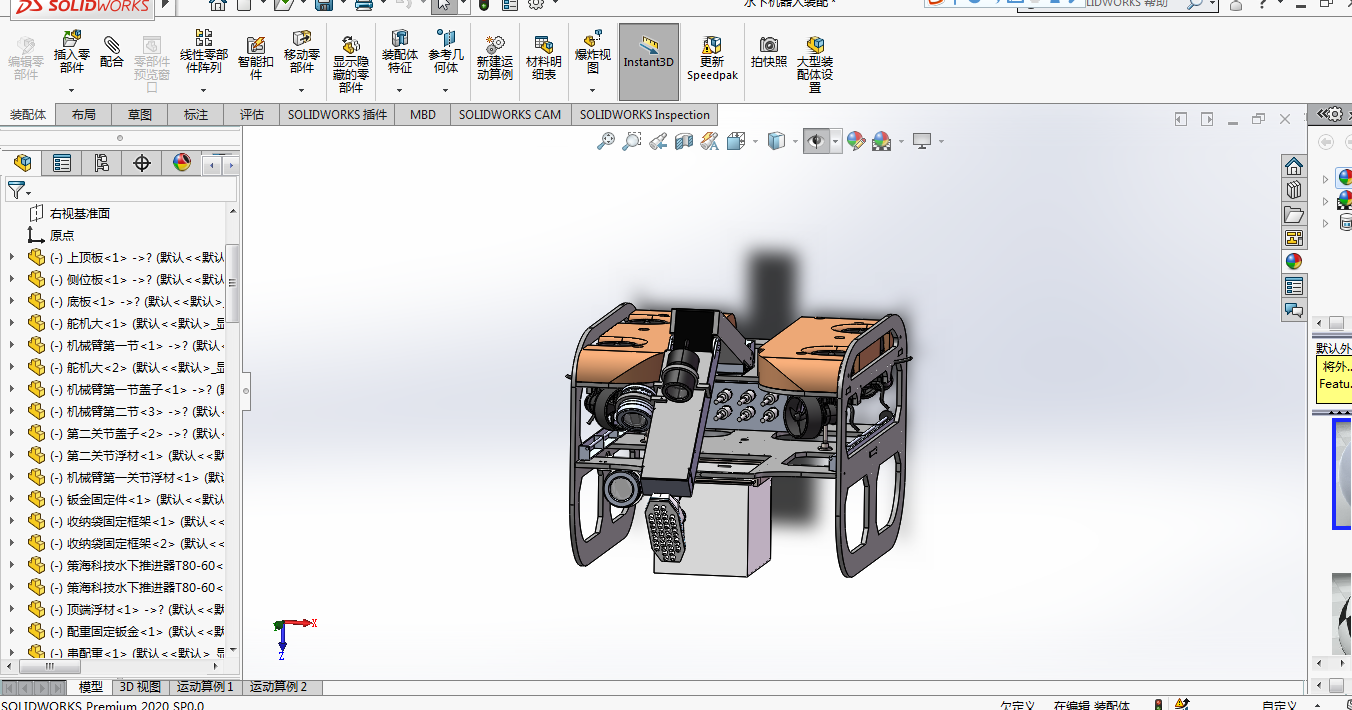1352x710 pixels.
Task: Open the SOLIDWORKS Inspection tab
Action: click(x=645, y=115)
